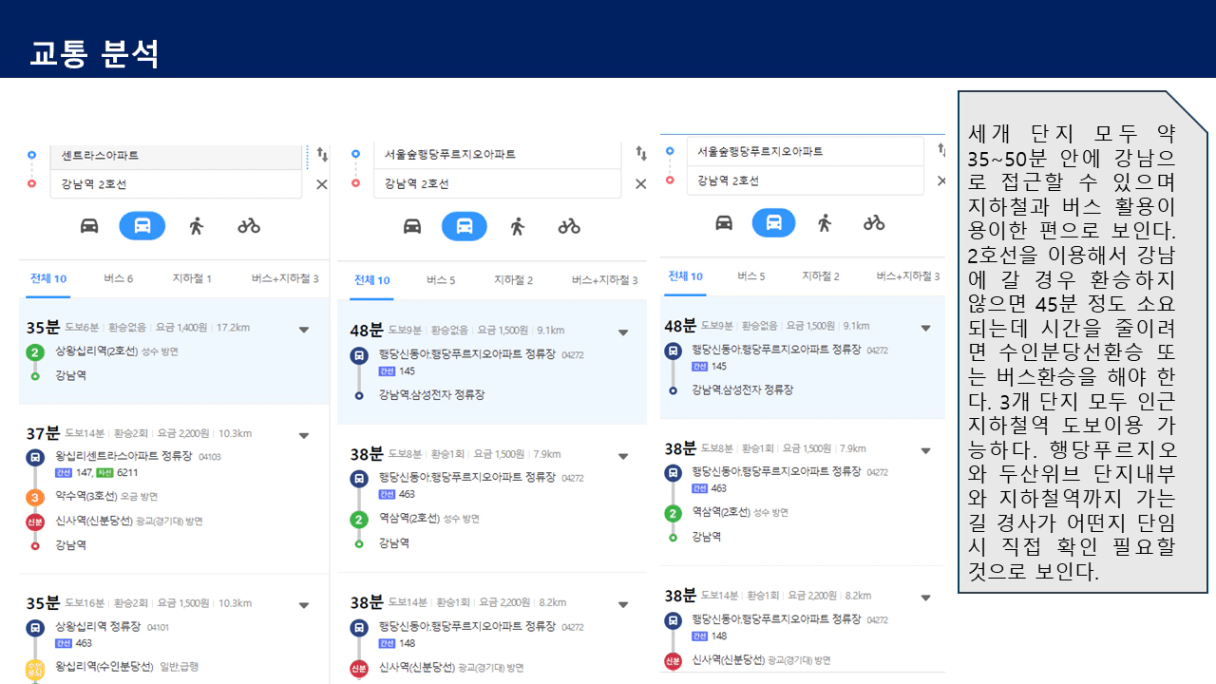The image size is (1216, 684).
Task: Expand the 35분 17.2km route details
Action: click(x=304, y=329)
